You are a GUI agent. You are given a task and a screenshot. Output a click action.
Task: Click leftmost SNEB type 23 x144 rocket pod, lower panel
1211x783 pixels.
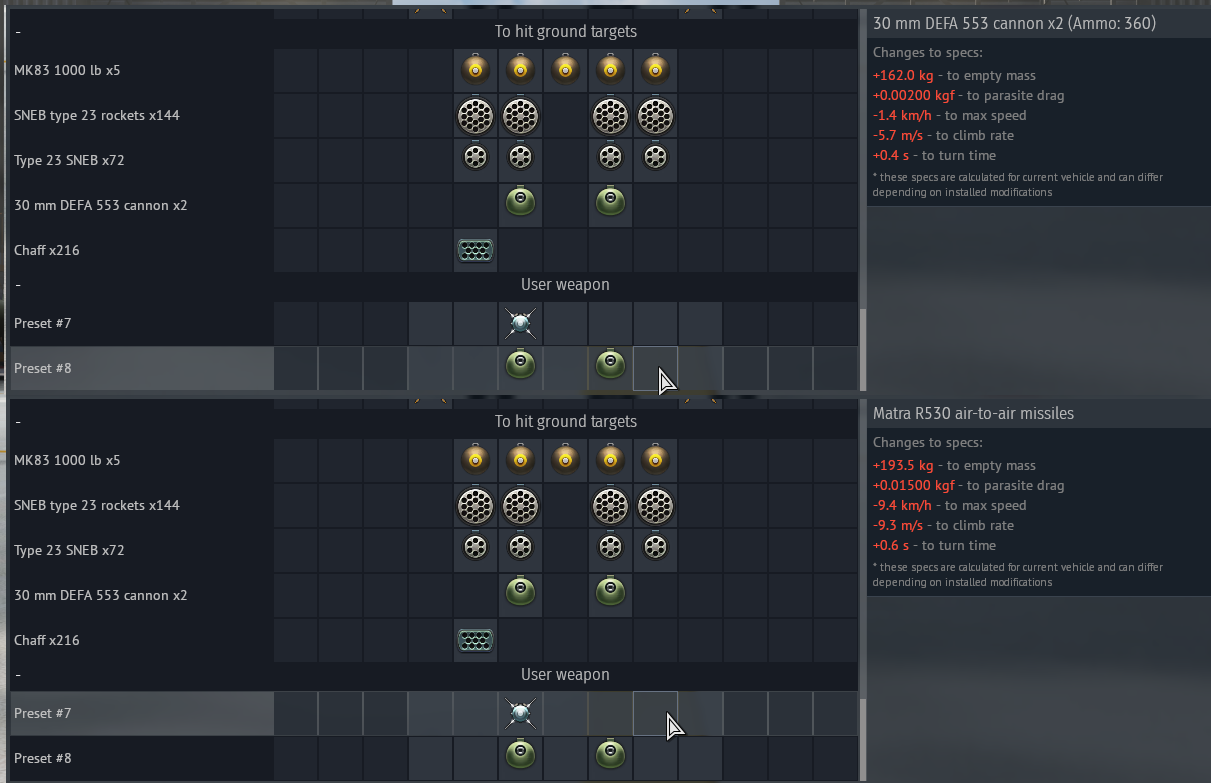click(x=475, y=505)
